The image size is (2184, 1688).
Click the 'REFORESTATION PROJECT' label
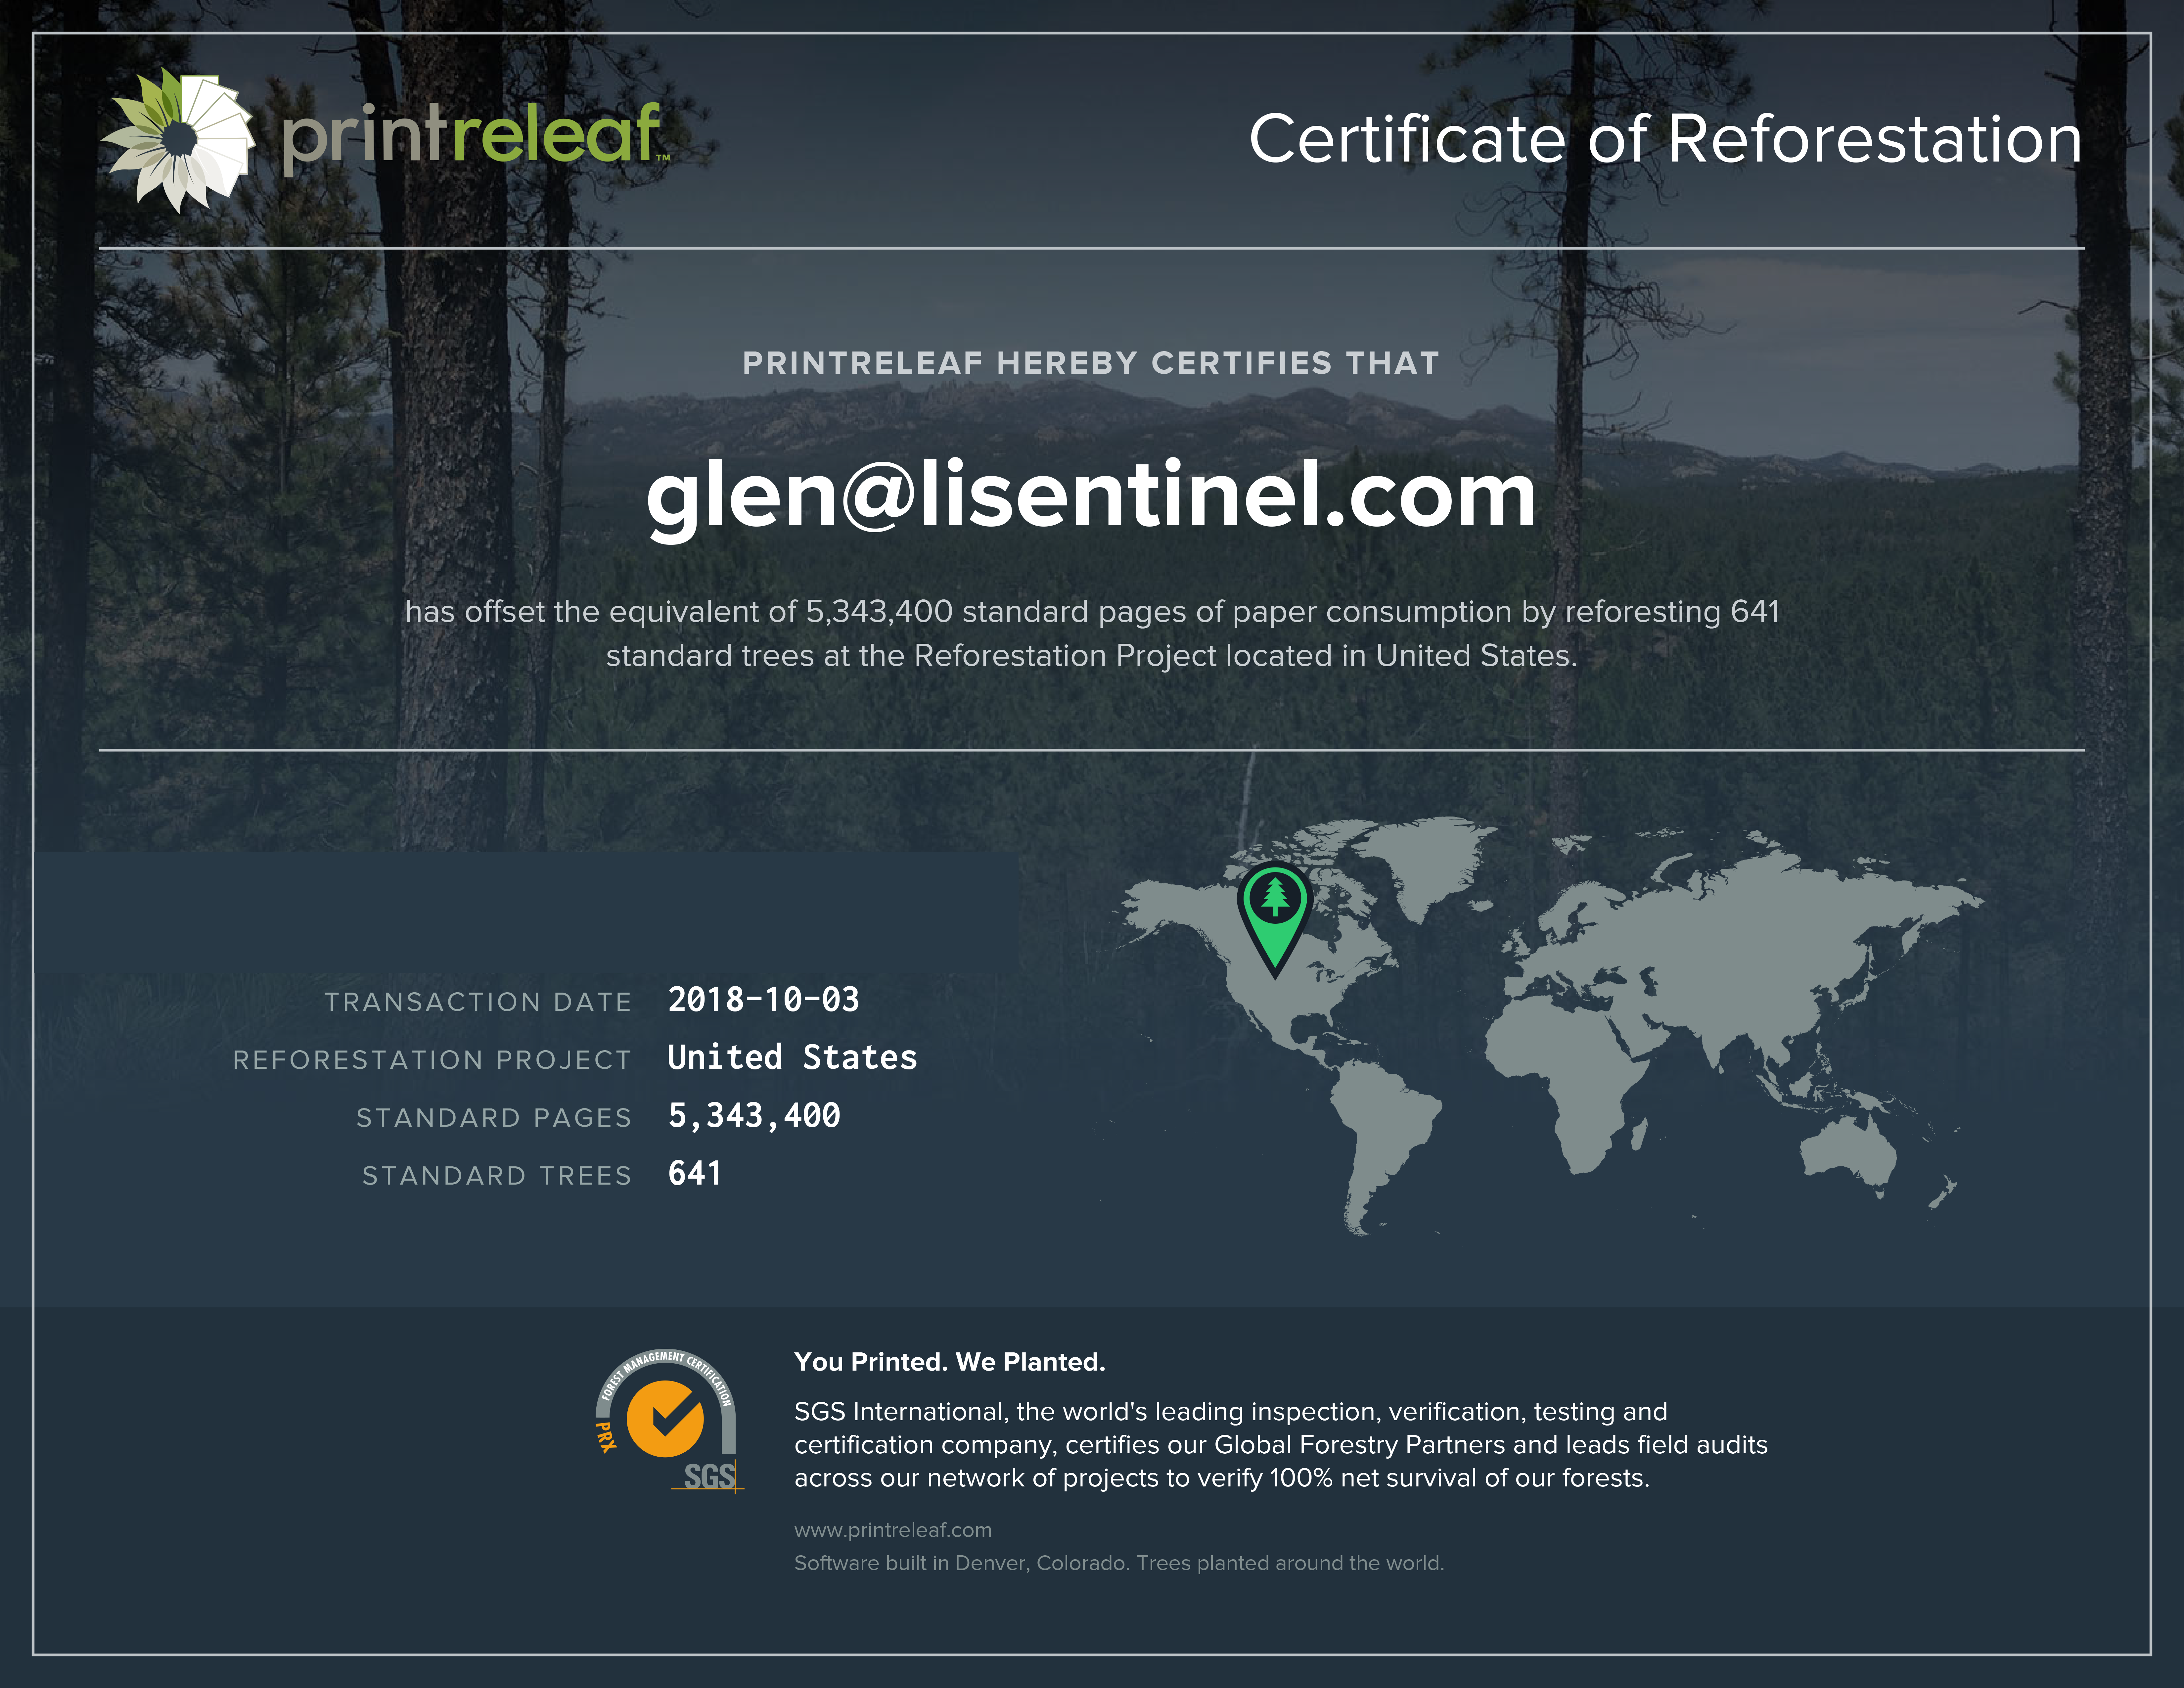tap(432, 1060)
